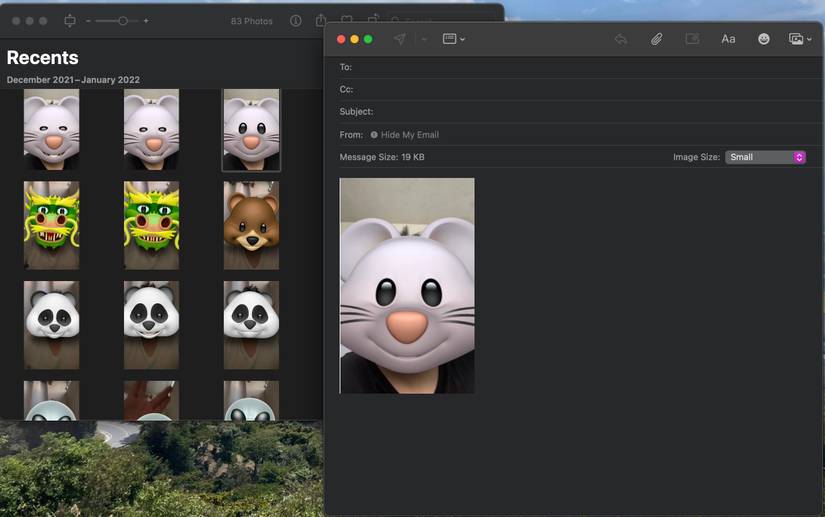Click the 83 Photos count label
825x517 pixels.
[251, 21]
